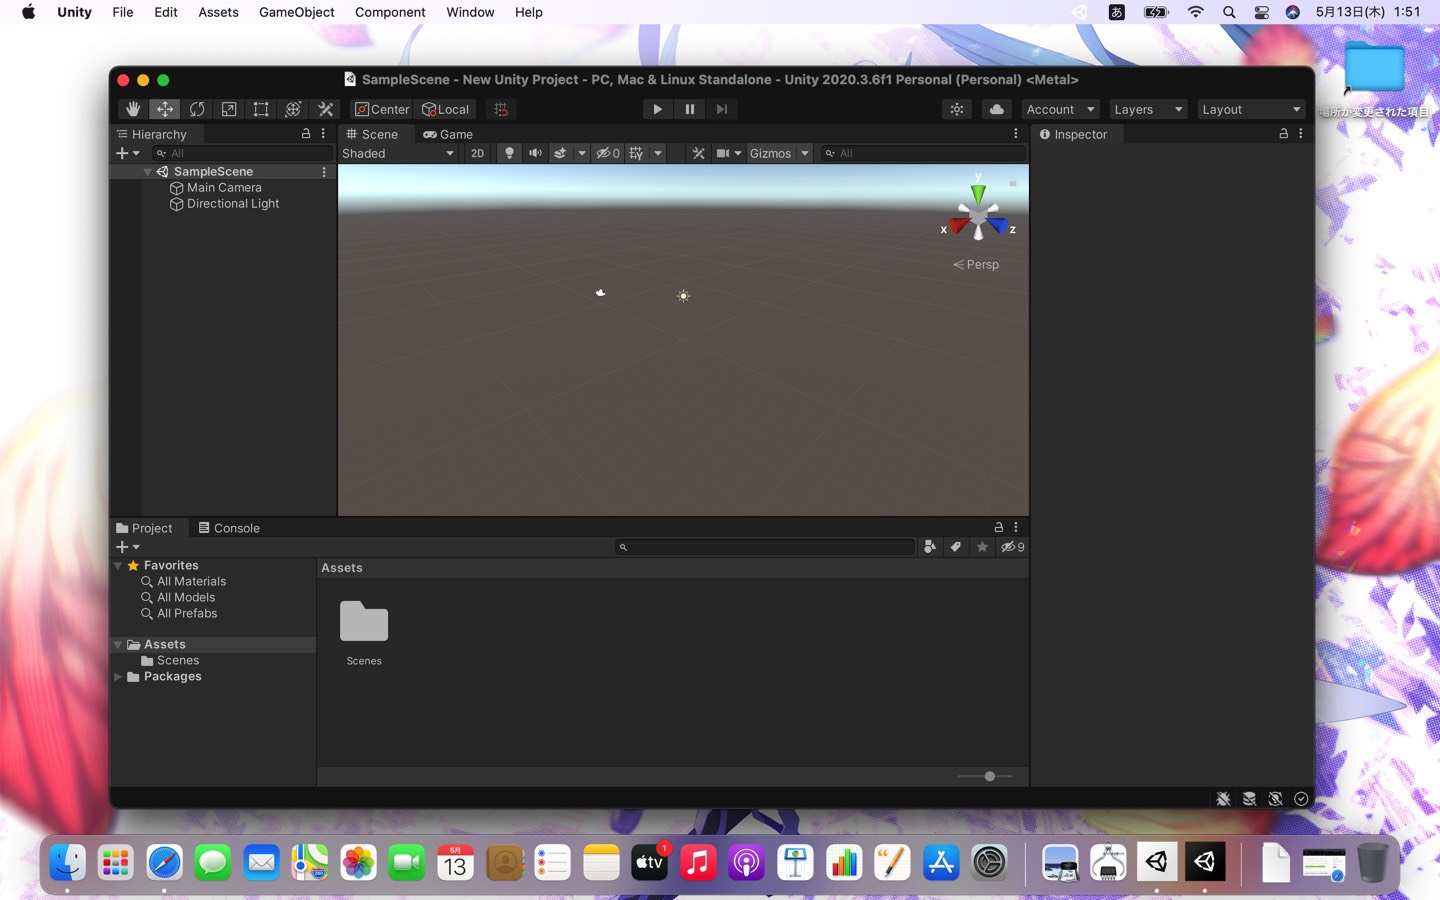Click the Pause button
Image resolution: width=1440 pixels, height=900 pixels.
[689, 109]
